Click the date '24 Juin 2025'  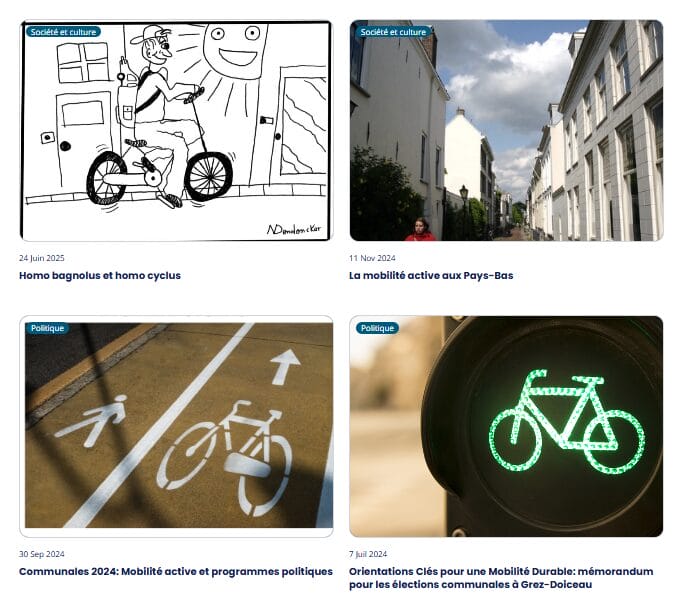coord(41,258)
